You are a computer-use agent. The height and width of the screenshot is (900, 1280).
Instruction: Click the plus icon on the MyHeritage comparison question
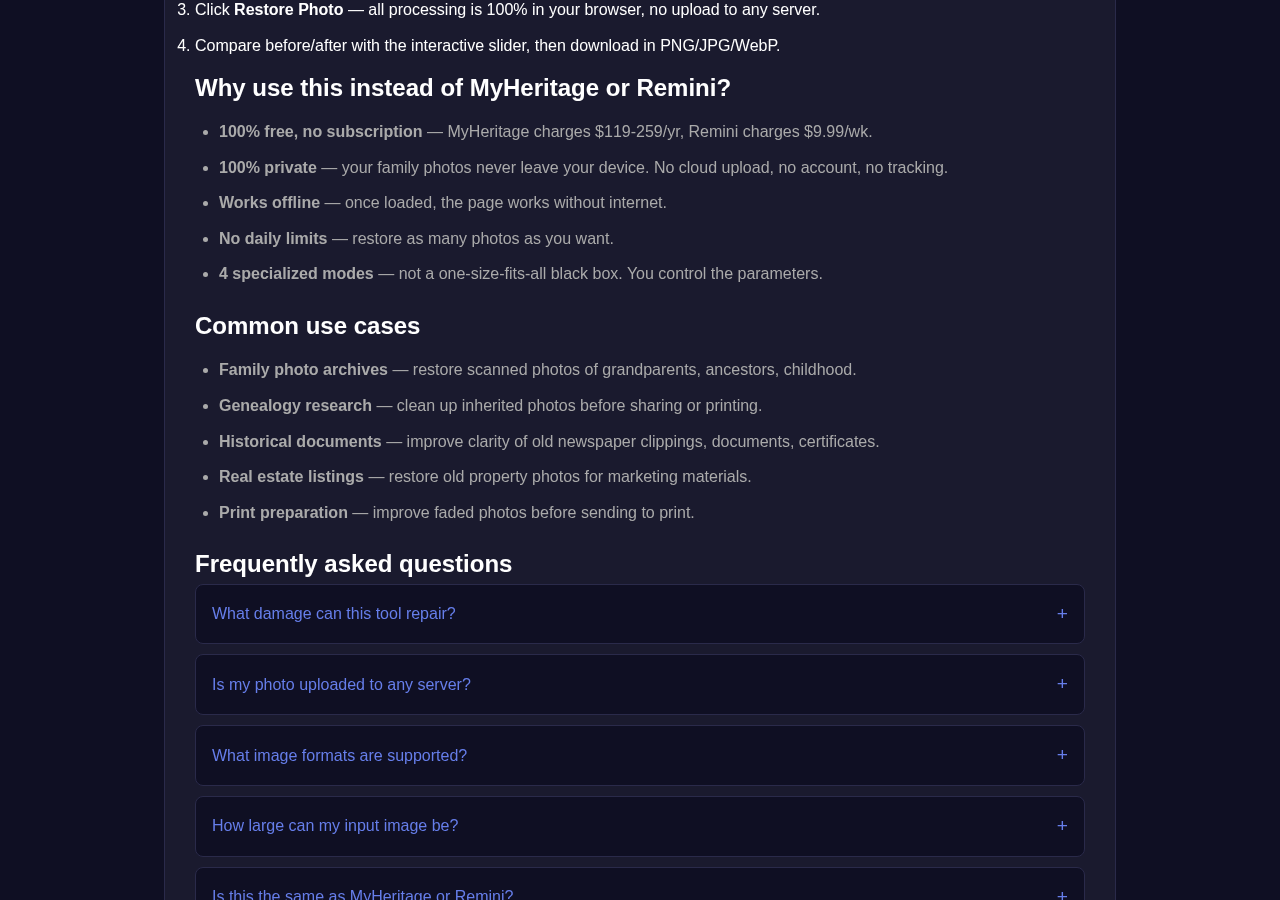(x=1062, y=894)
